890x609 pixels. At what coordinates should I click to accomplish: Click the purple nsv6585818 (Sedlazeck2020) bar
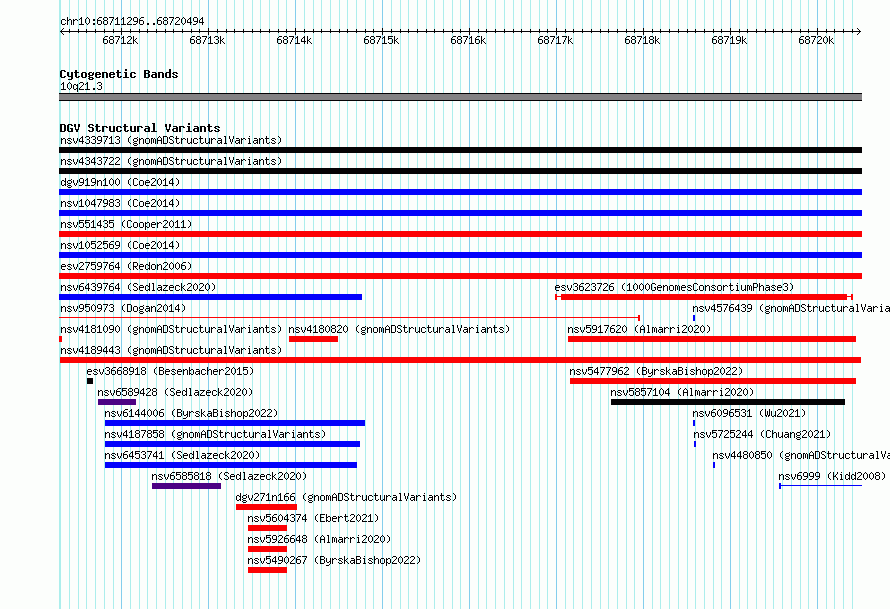tap(187, 486)
